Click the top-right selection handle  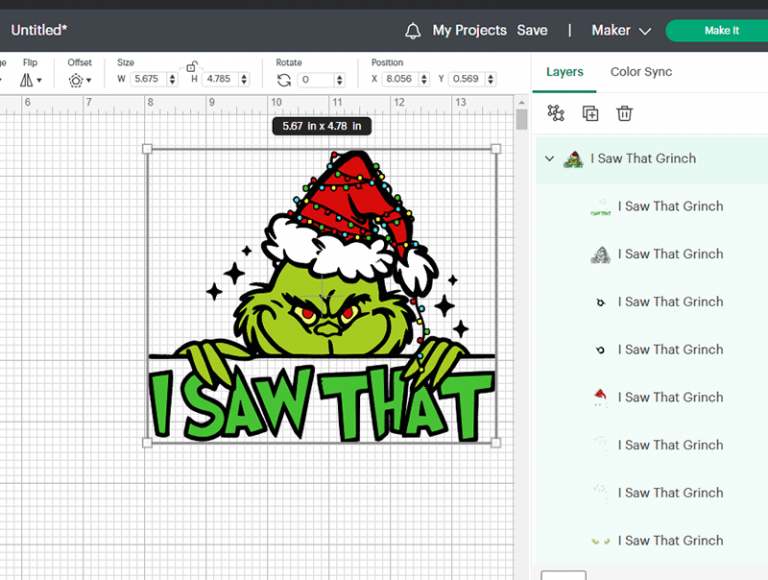496,149
